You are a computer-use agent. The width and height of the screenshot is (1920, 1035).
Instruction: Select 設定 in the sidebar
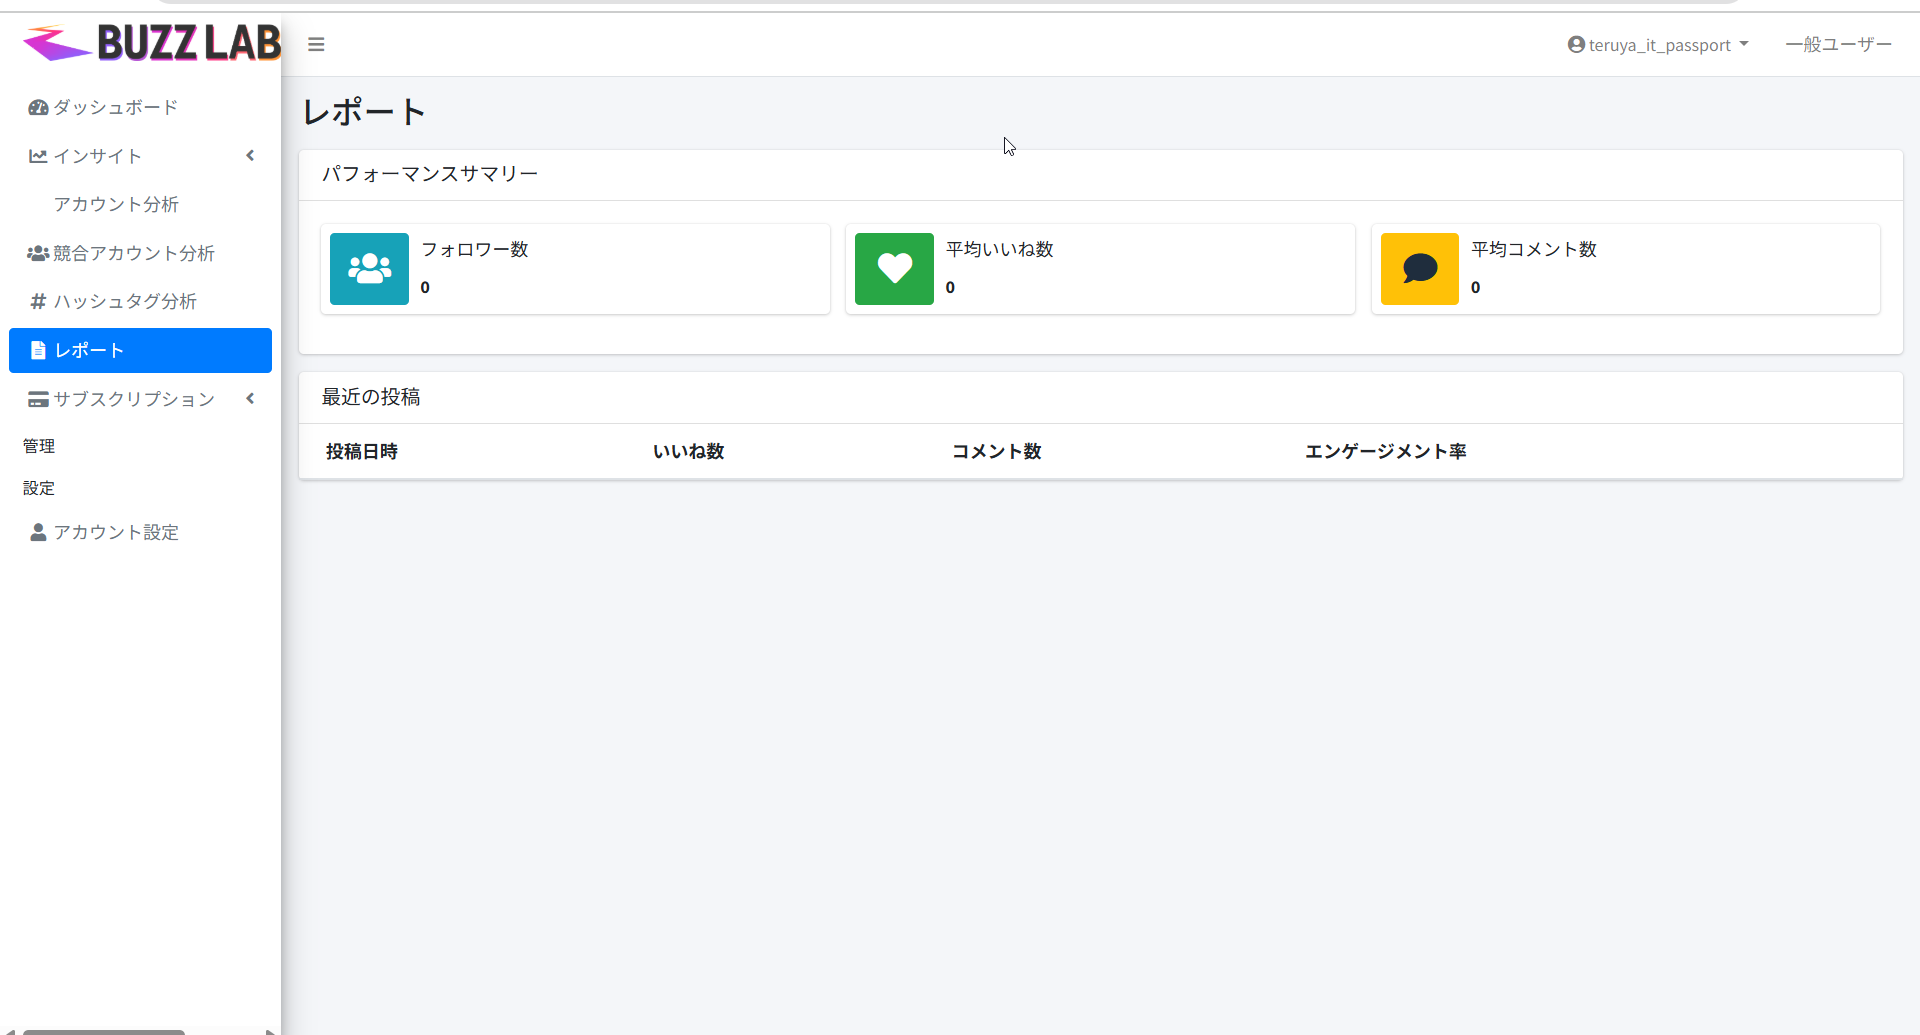click(38, 488)
